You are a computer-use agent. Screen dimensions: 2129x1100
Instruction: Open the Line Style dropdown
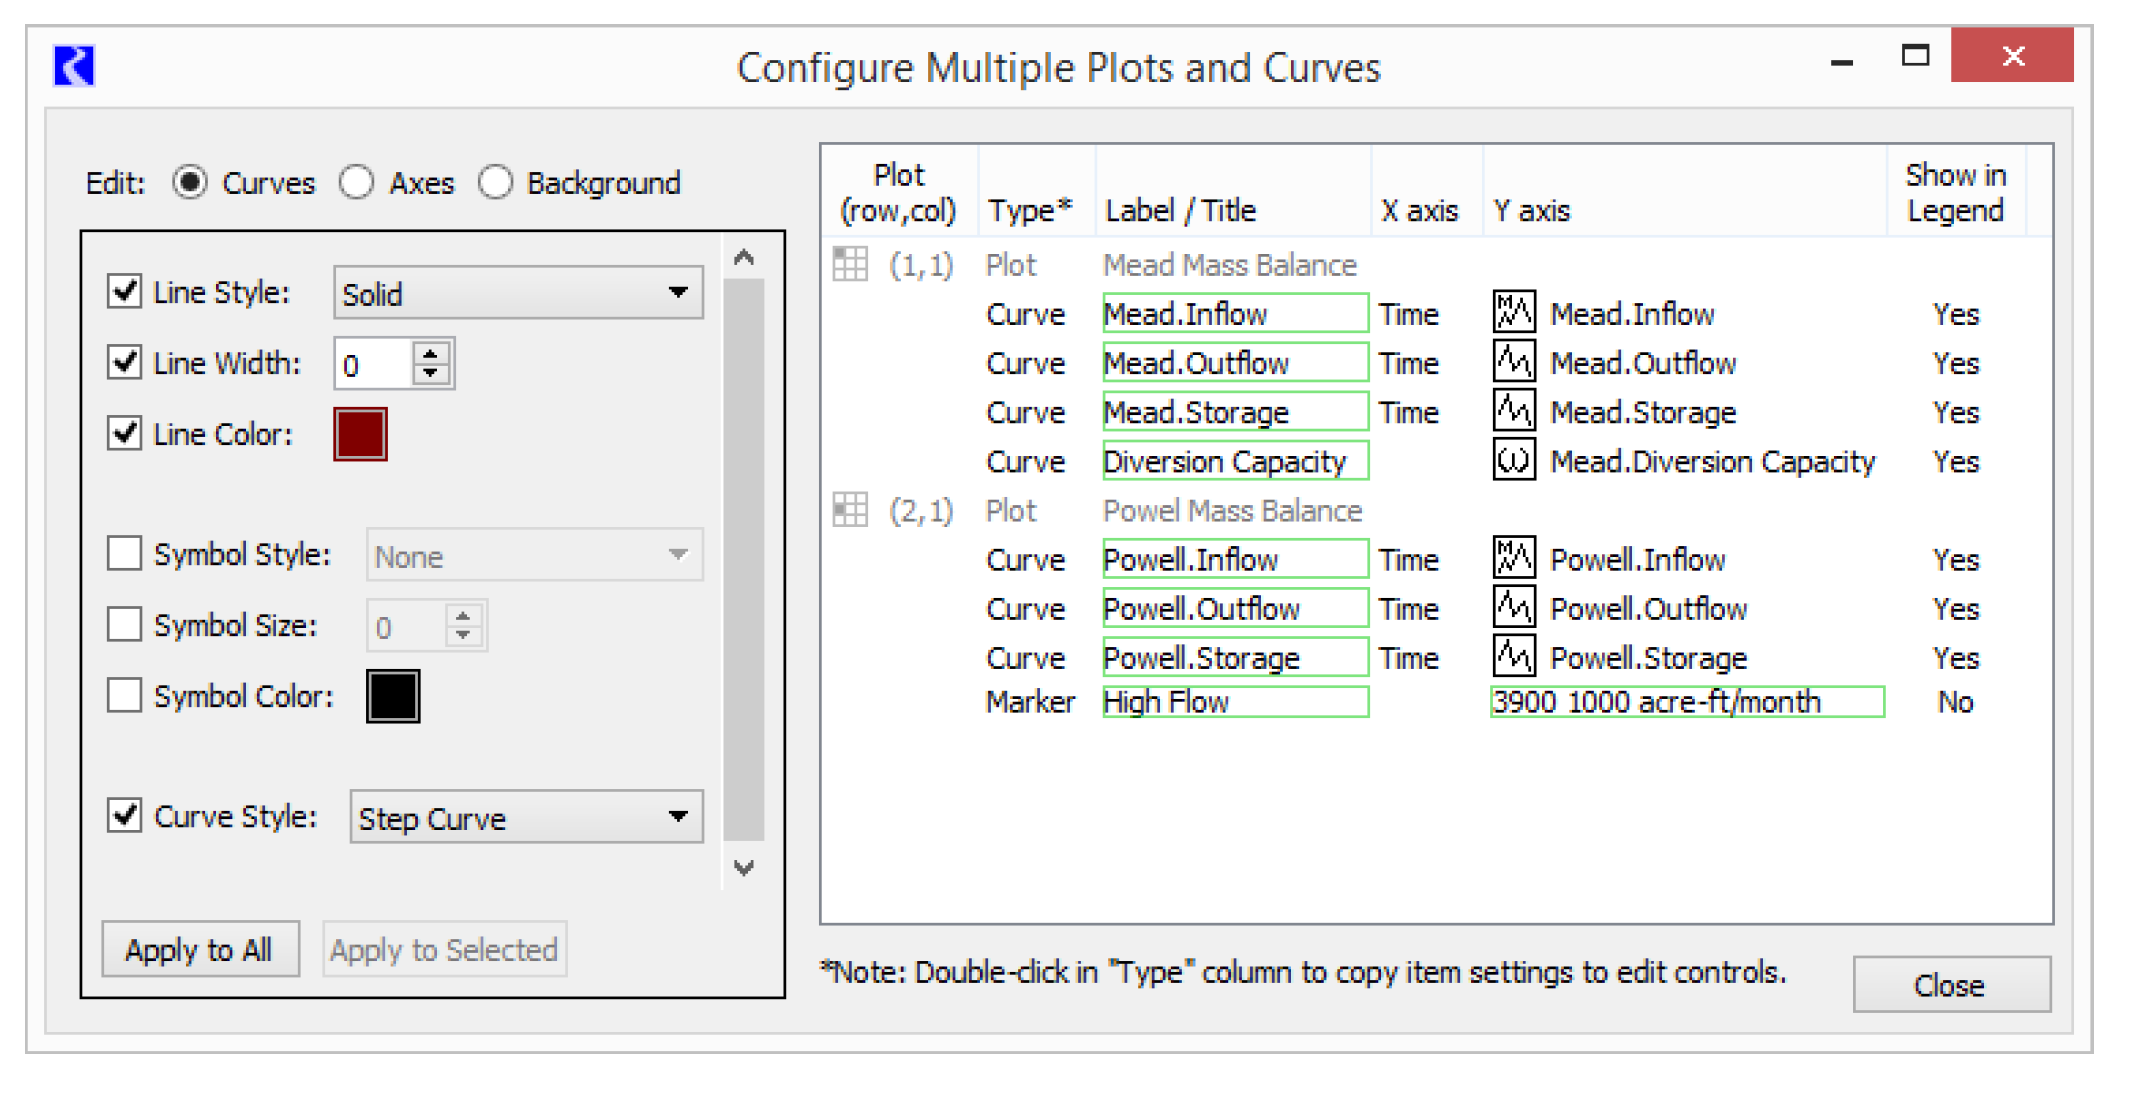518,293
